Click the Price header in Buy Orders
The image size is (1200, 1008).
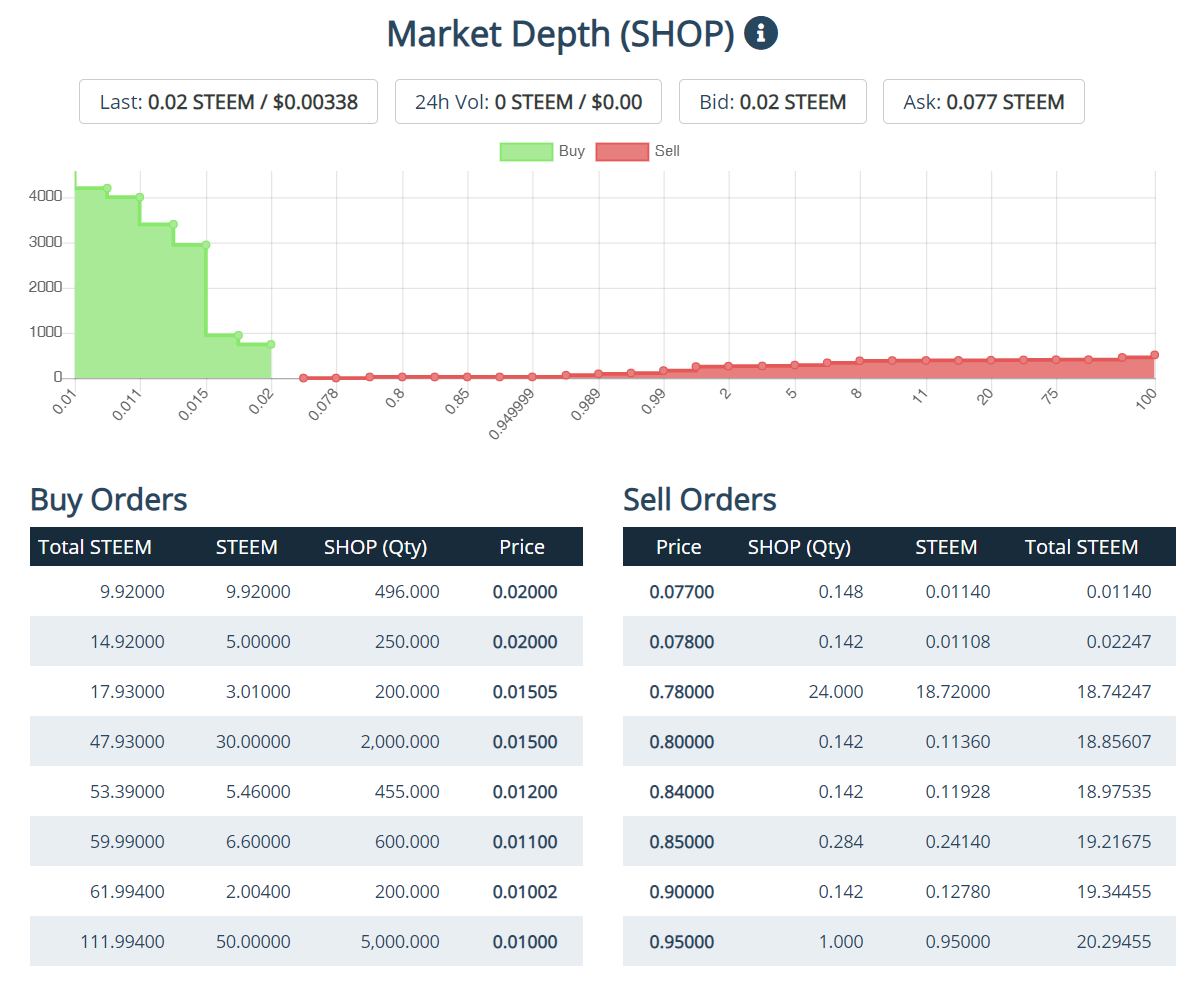pyautogui.click(x=522, y=547)
